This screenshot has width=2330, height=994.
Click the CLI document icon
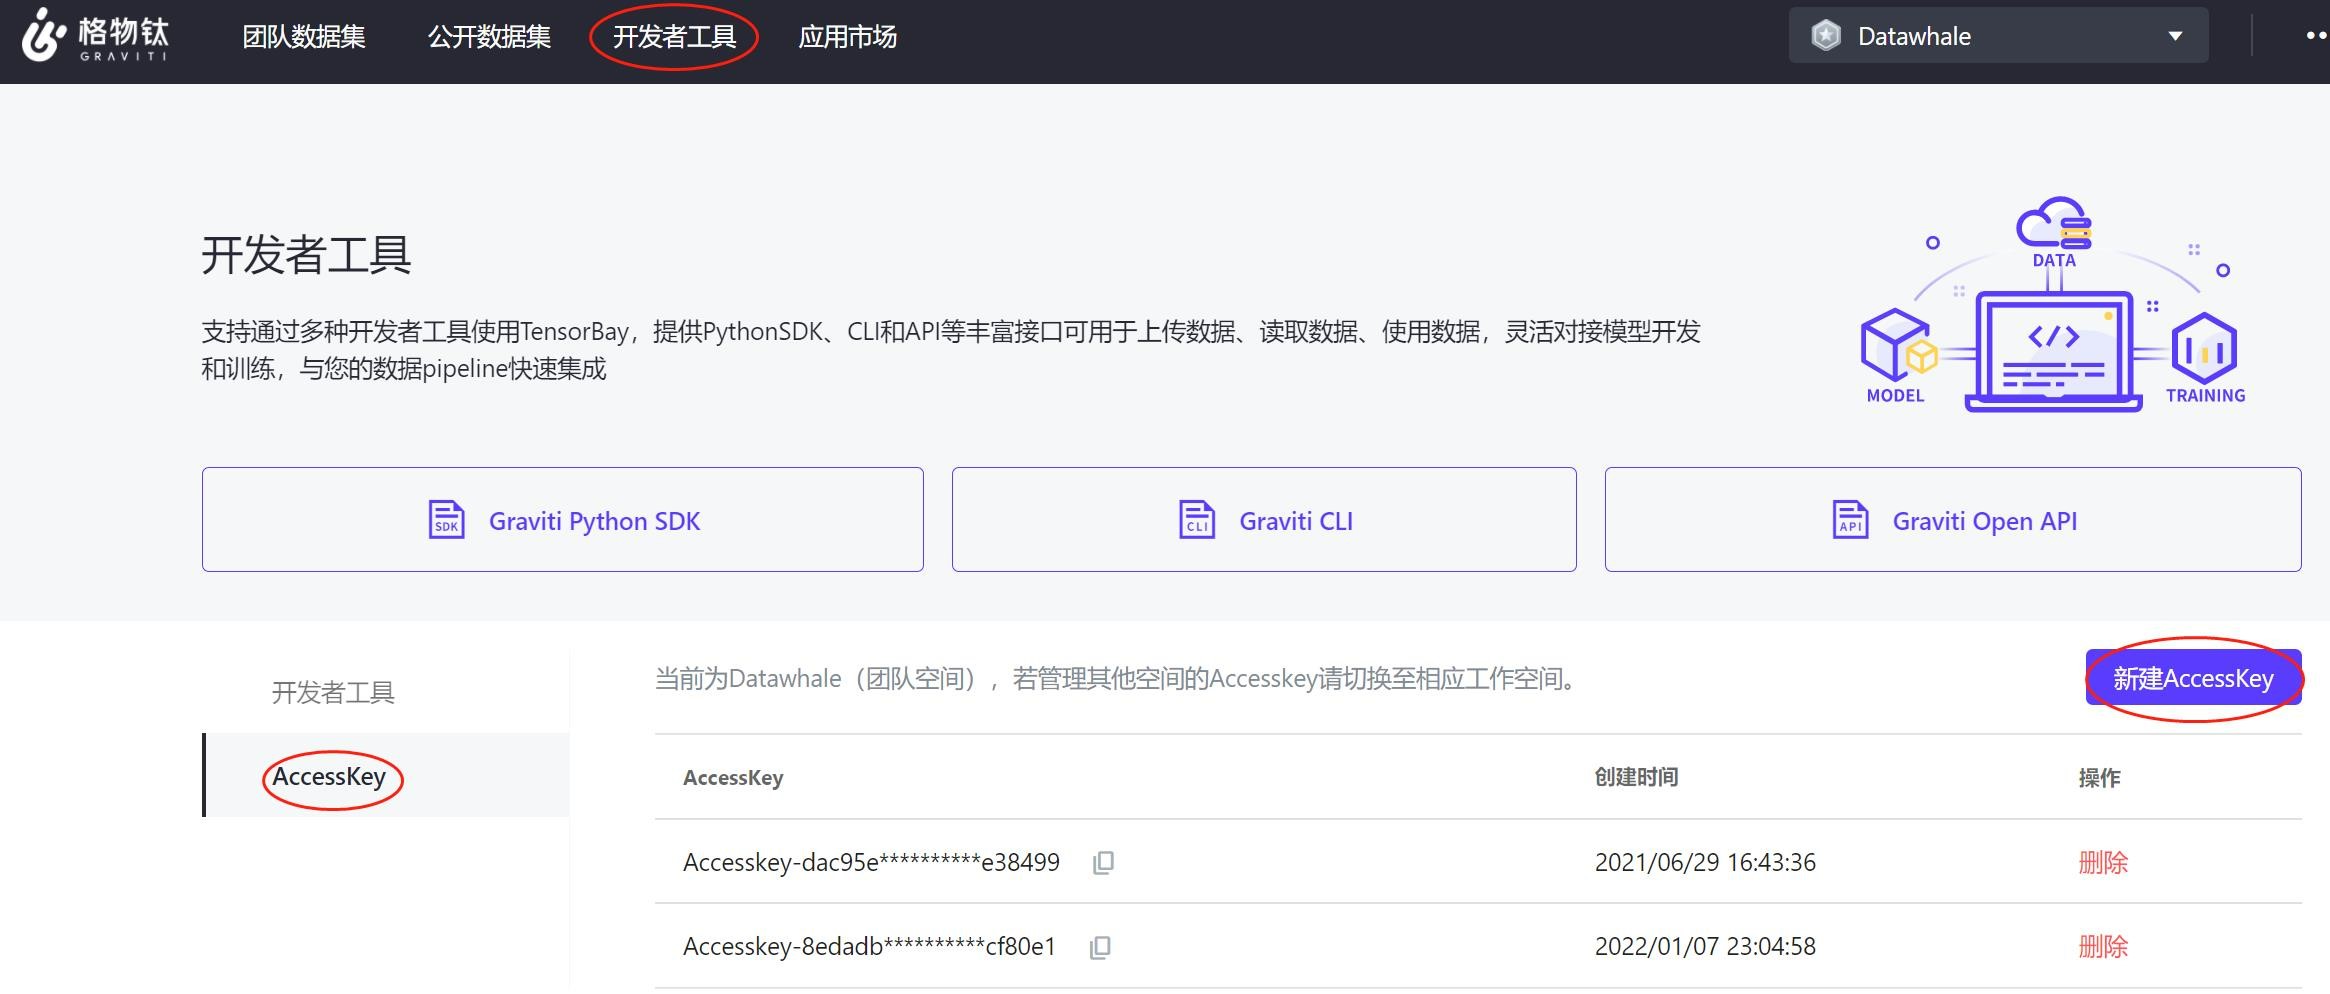[1197, 520]
